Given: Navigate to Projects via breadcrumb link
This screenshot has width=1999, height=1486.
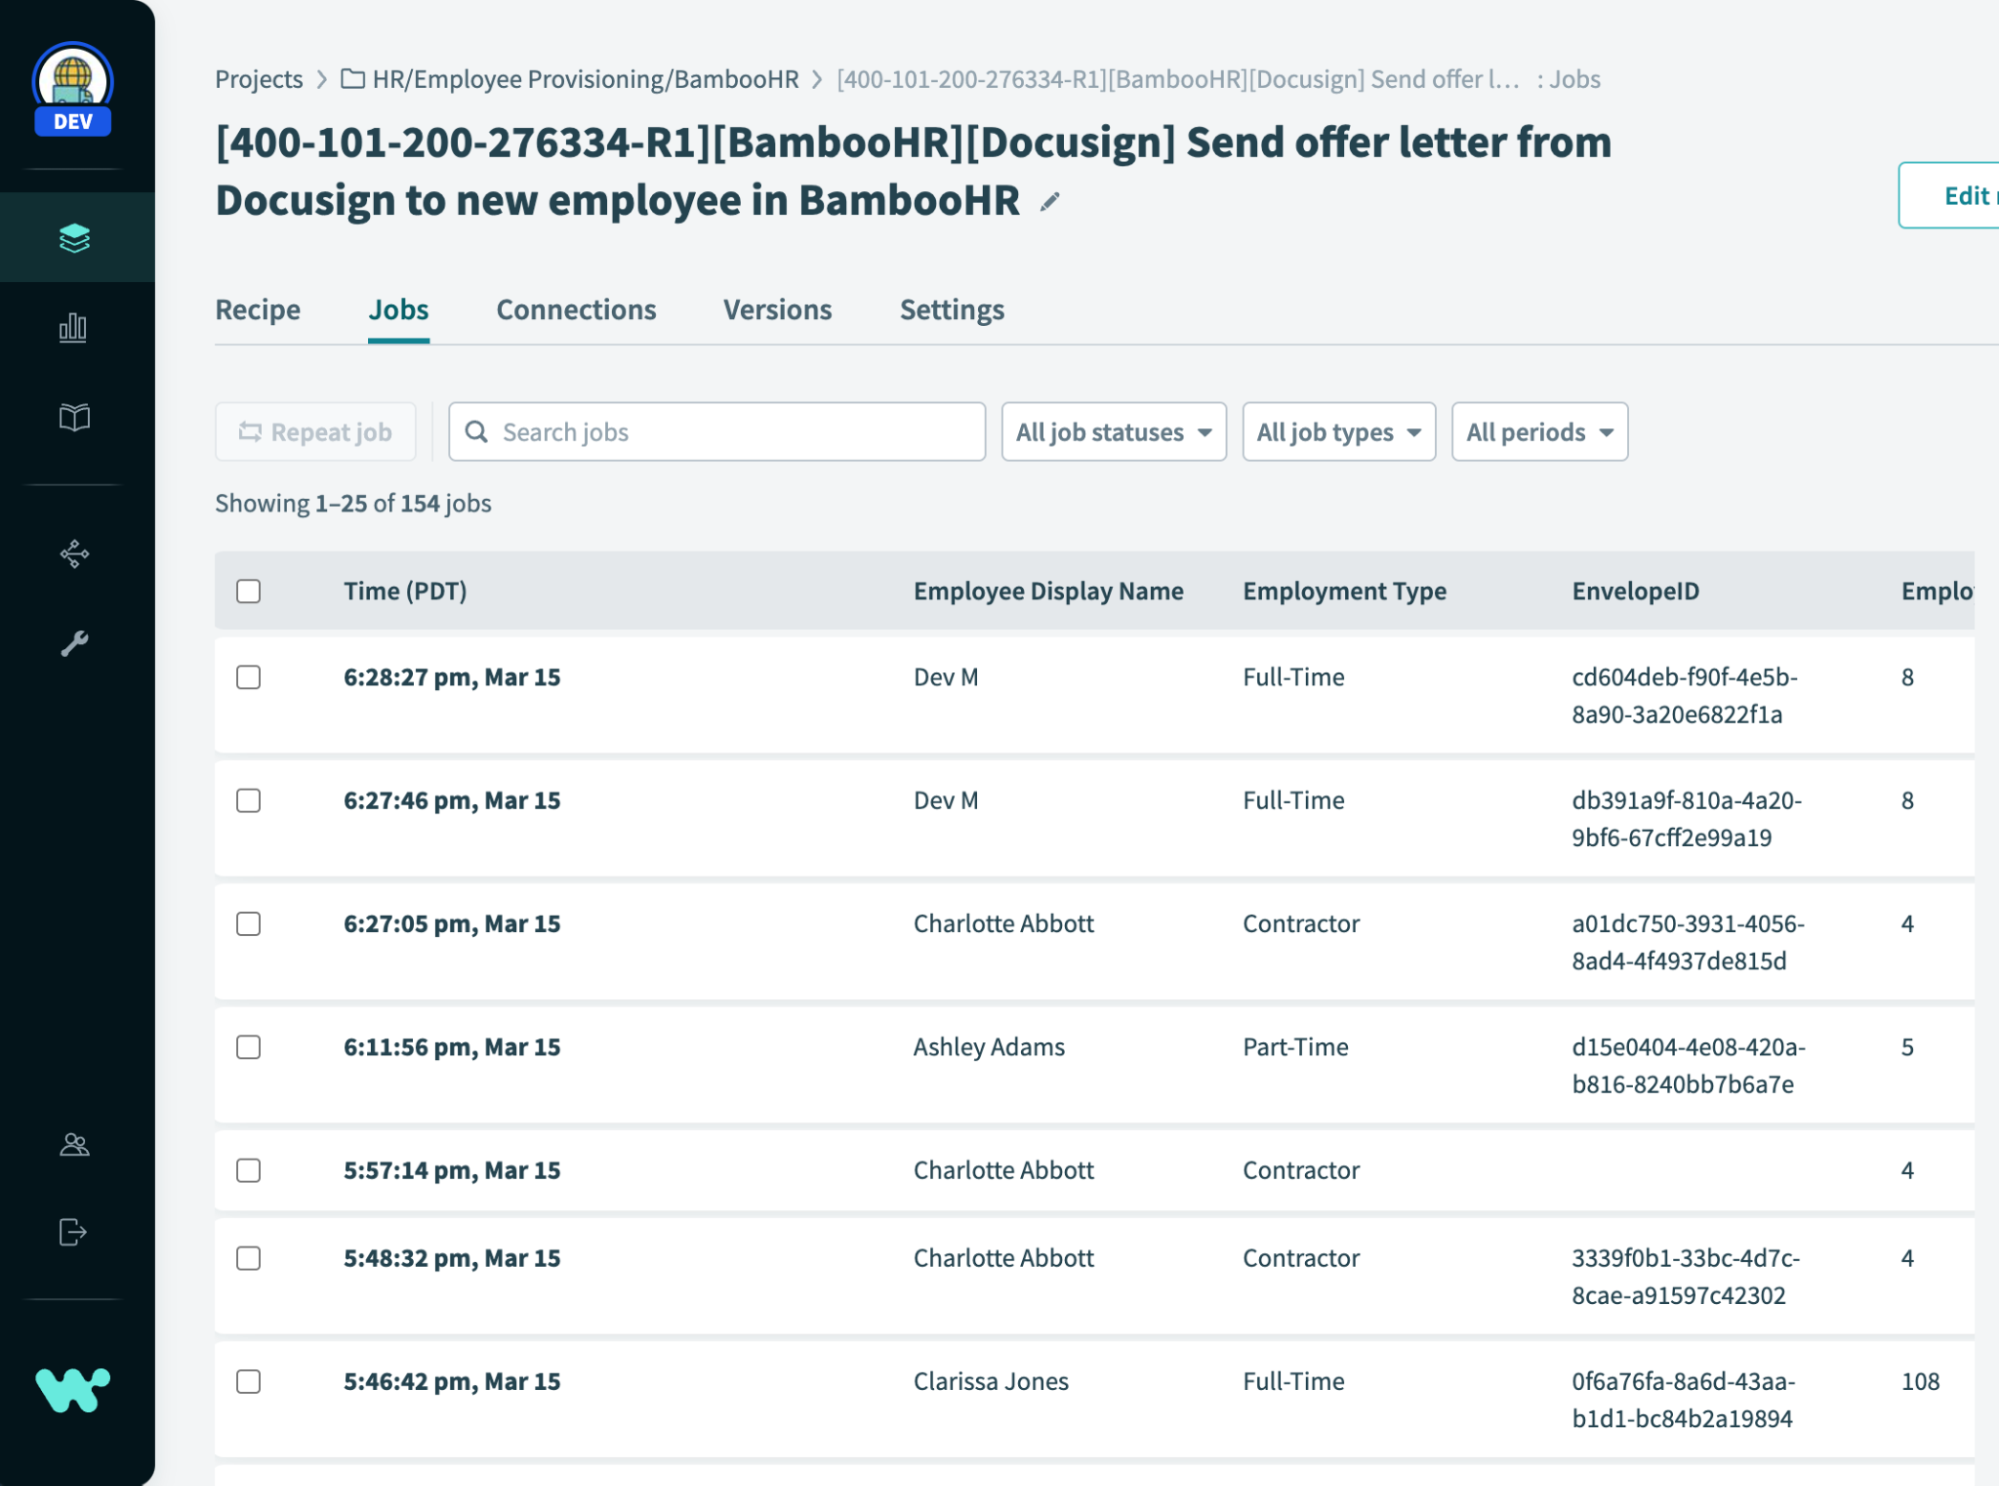Looking at the screenshot, I should click(258, 79).
